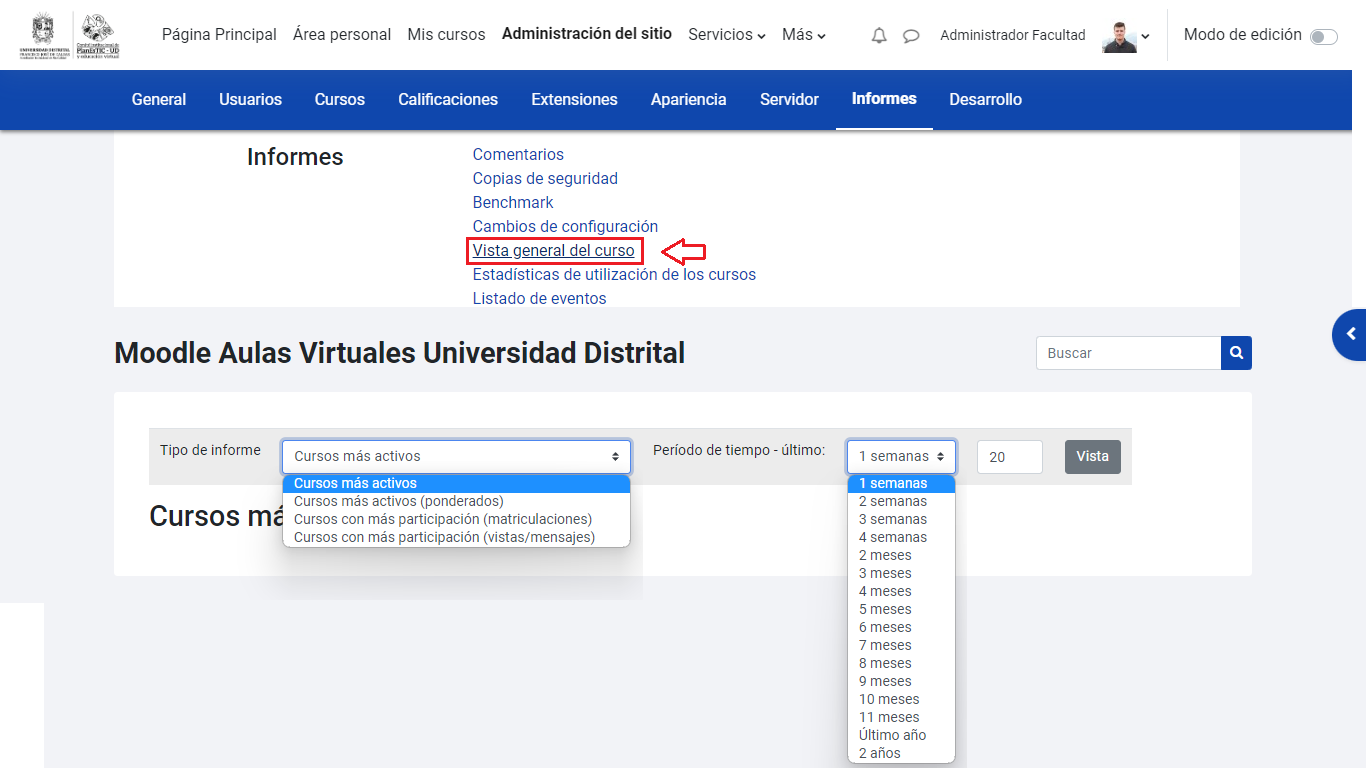Open the notifications bell icon
The height and width of the screenshot is (768, 1366).
click(879, 36)
